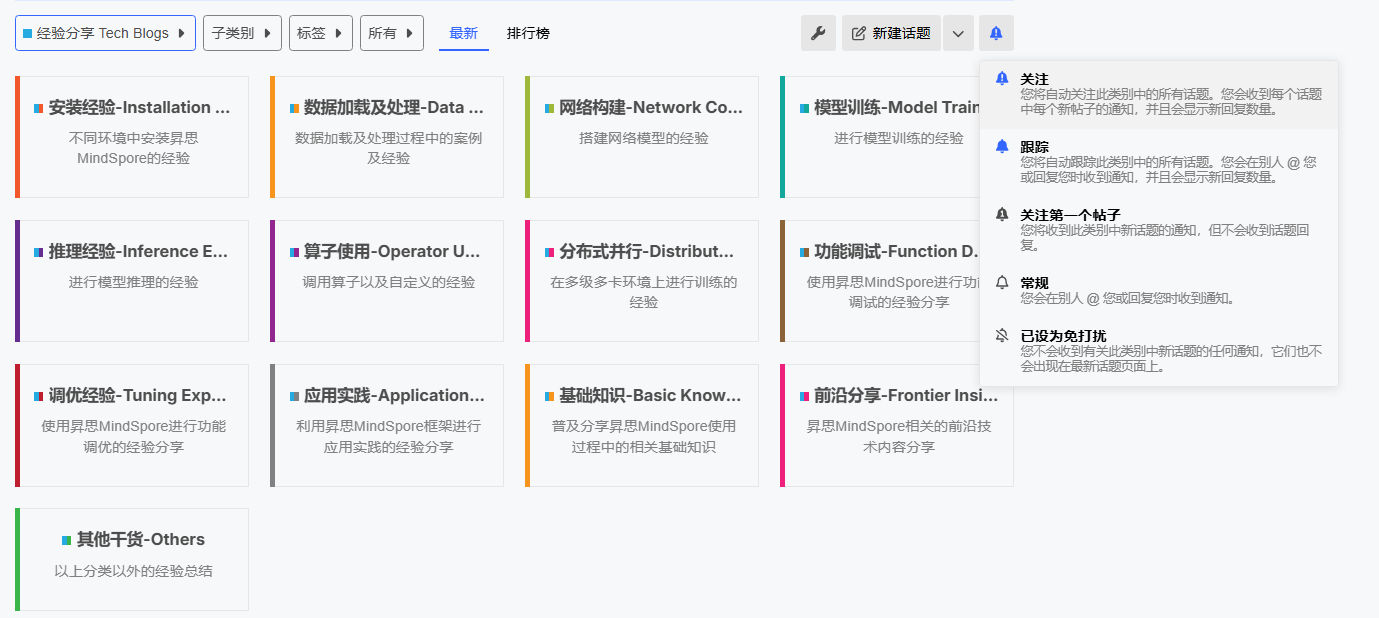The image size is (1379, 618).
Task: Click the blue notification bell button
Action: click(996, 33)
